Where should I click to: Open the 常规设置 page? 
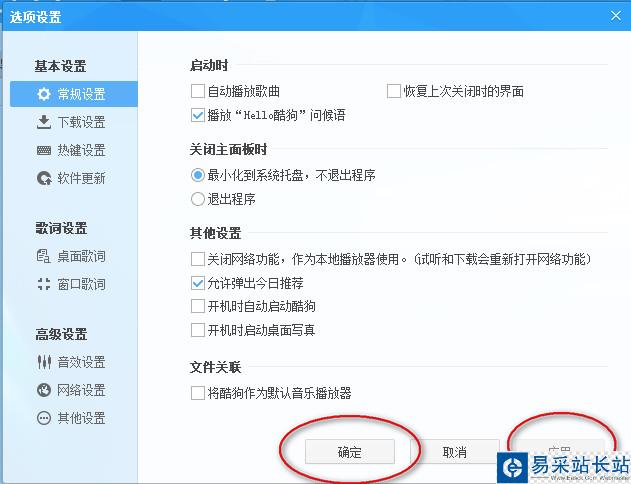point(74,94)
